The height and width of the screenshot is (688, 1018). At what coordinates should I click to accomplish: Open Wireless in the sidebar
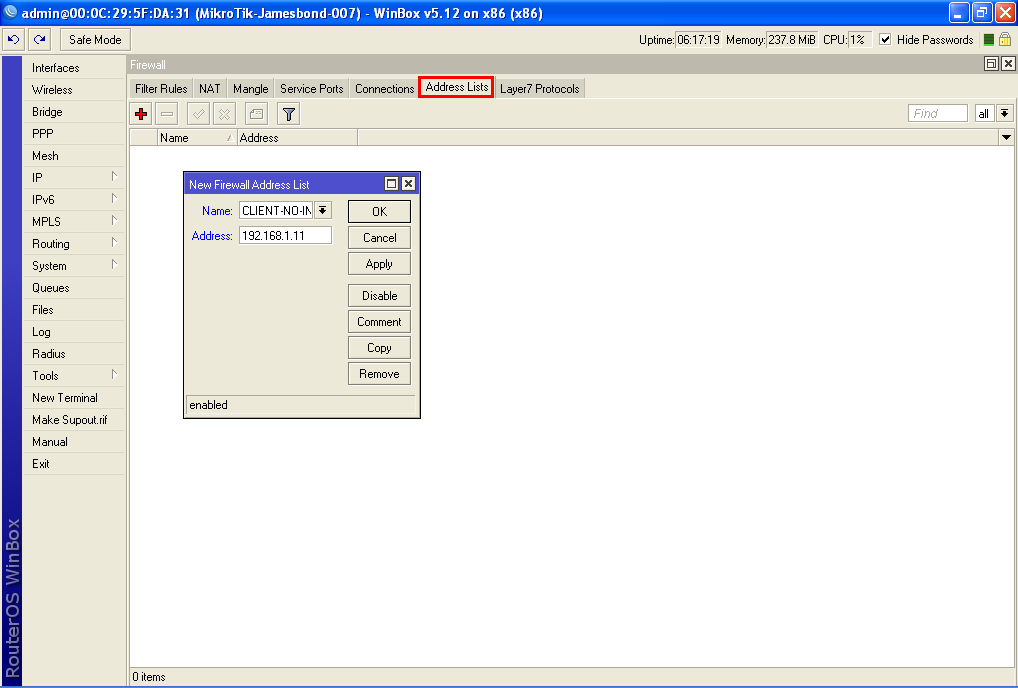tap(74, 90)
